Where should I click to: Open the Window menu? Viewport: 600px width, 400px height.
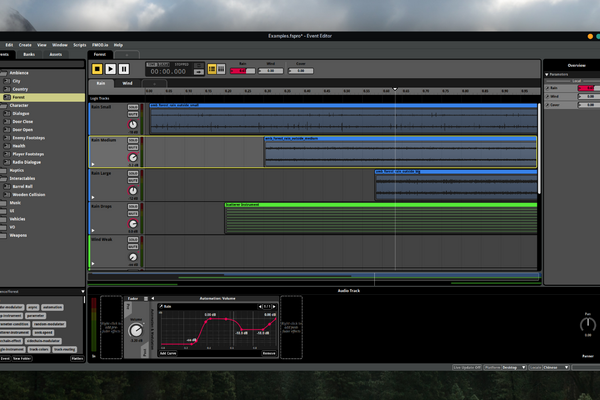[60, 45]
